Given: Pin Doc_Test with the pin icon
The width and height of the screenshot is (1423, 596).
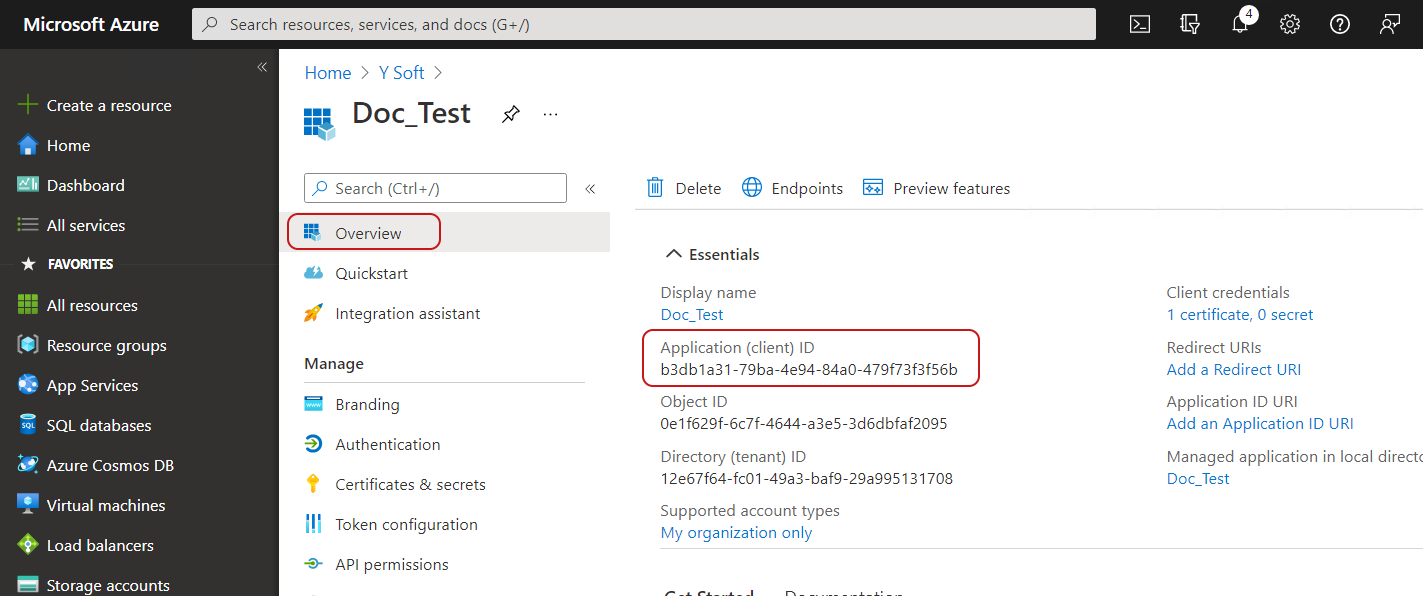Looking at the screenshot, I should [x=511, y=114].
